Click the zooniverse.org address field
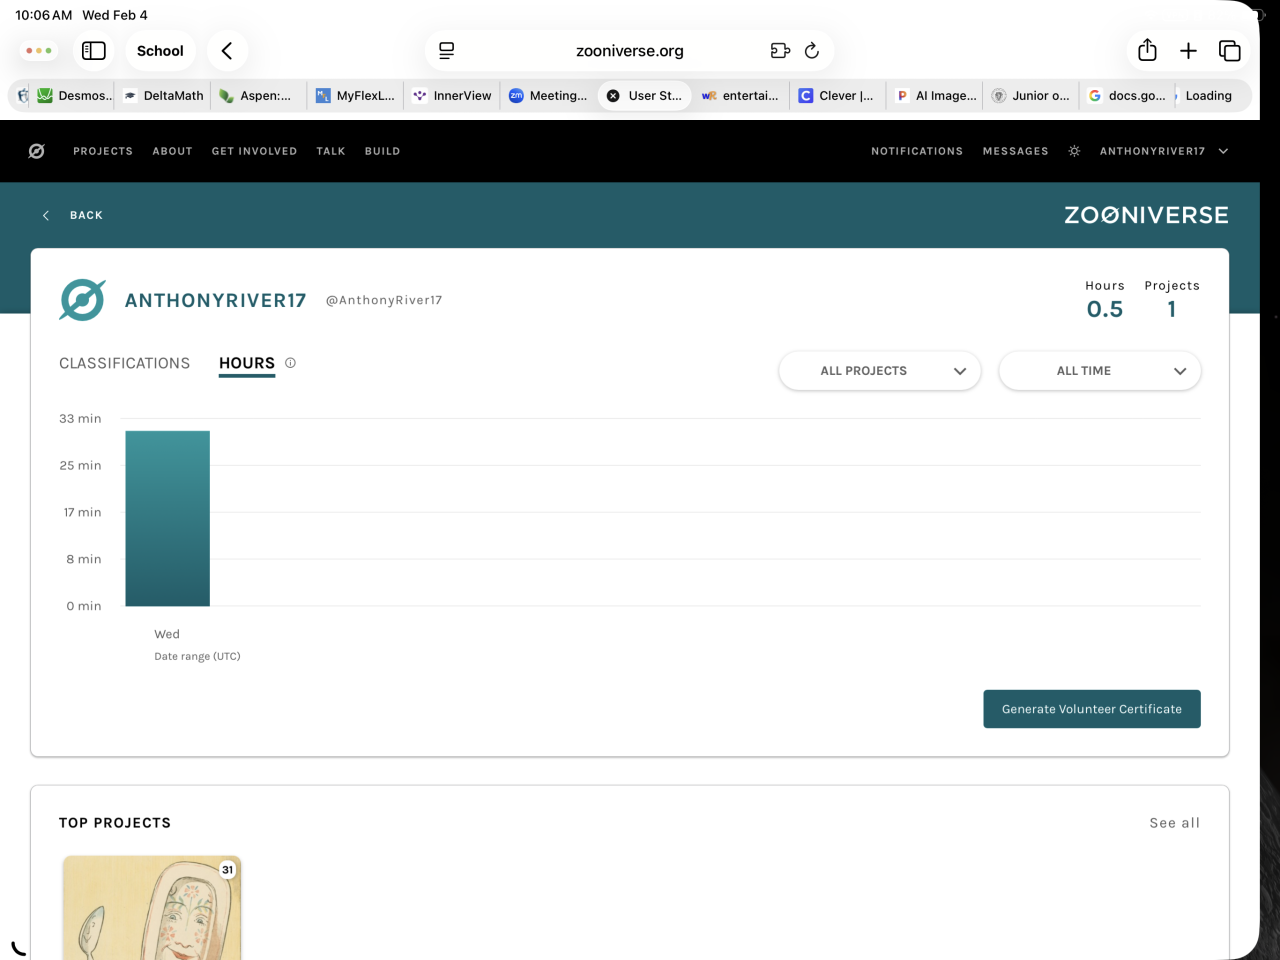Viewport: 1280px width, 960px height. pyautogui.click(x=630, y=51)
